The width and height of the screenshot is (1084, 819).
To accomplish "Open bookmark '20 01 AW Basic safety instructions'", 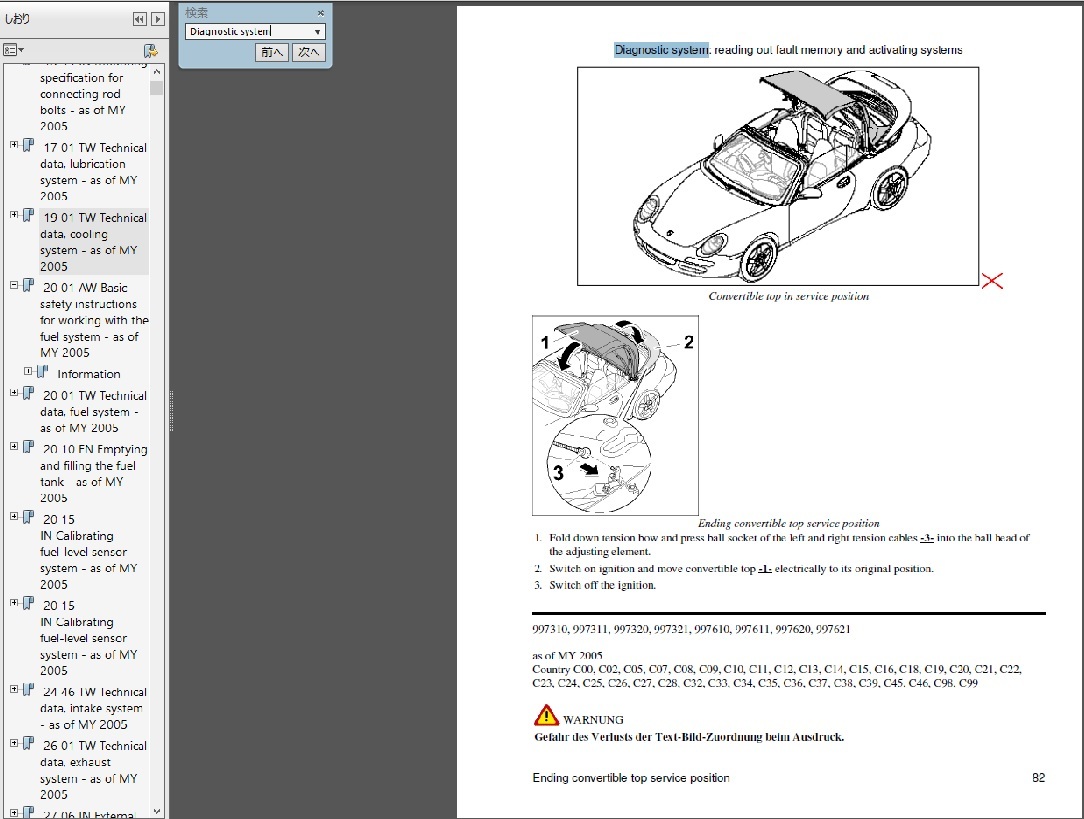I will [94, 320].
